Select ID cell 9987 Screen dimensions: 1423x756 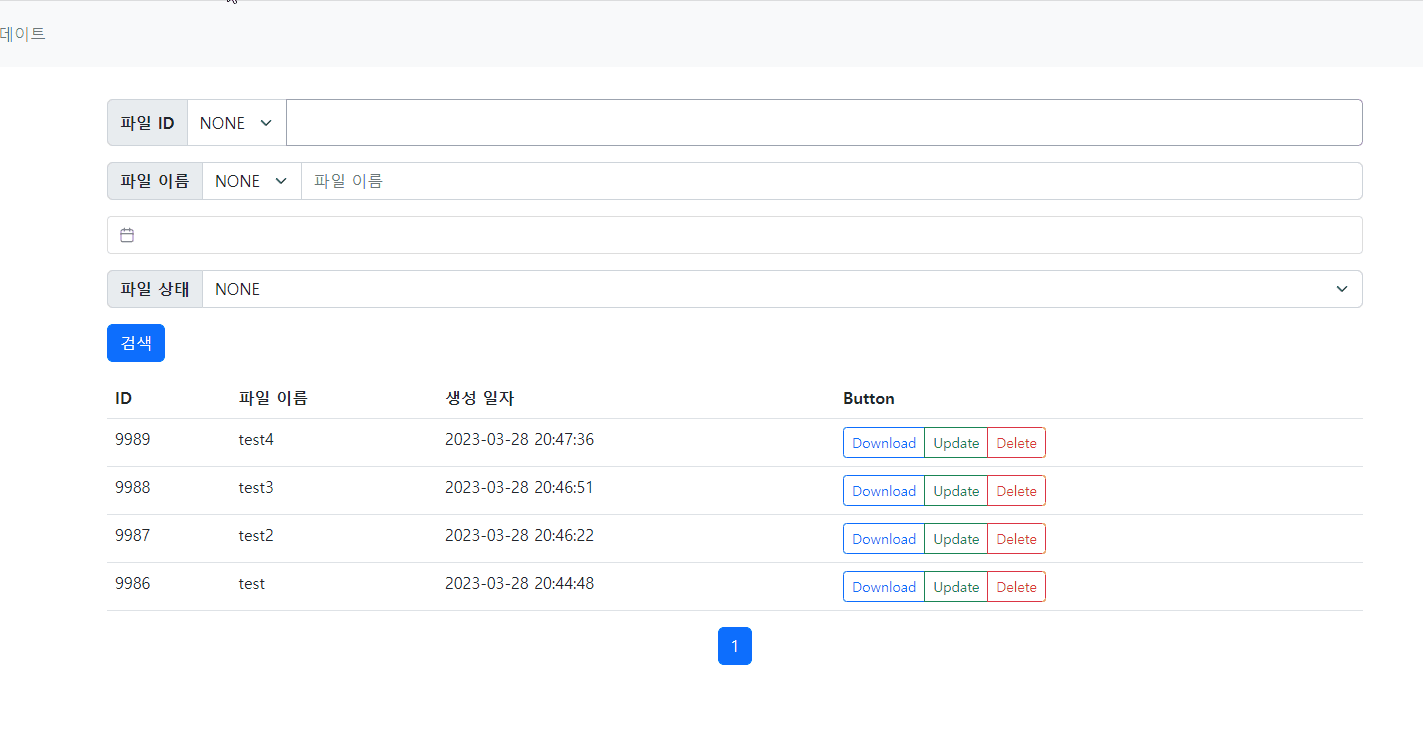pos(133,535)
